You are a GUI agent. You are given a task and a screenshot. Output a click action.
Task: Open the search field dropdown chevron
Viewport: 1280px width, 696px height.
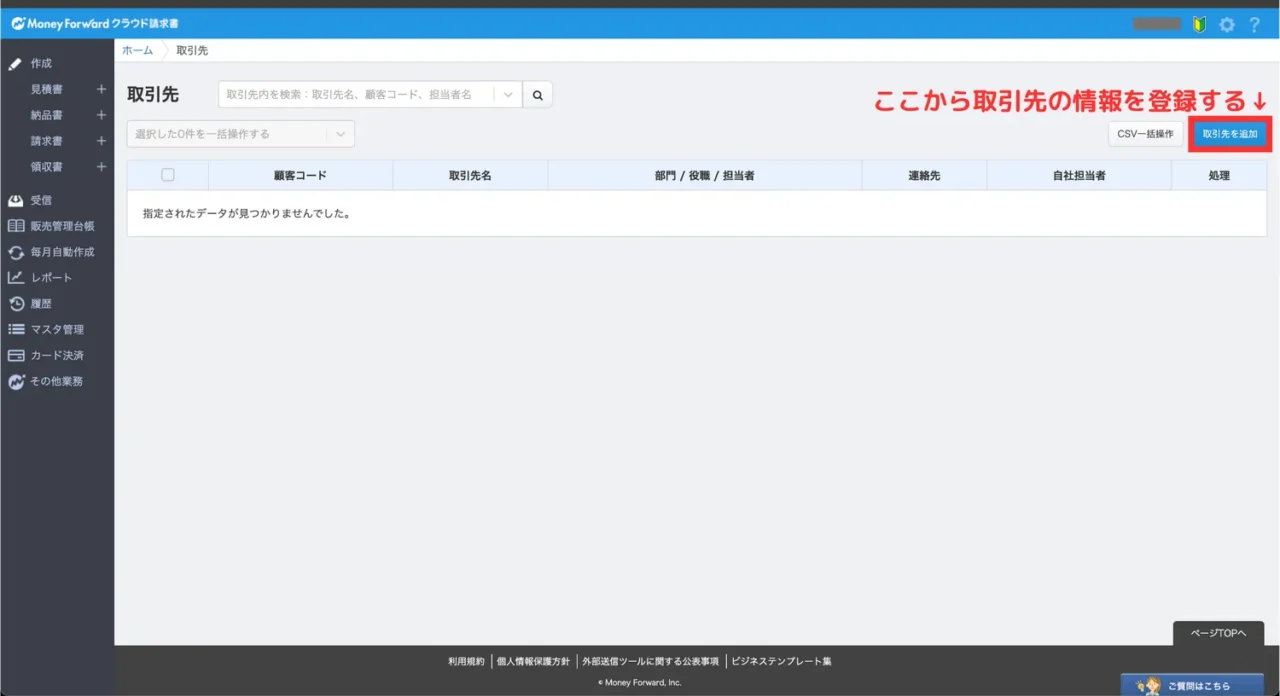click(x=508, y=95)
